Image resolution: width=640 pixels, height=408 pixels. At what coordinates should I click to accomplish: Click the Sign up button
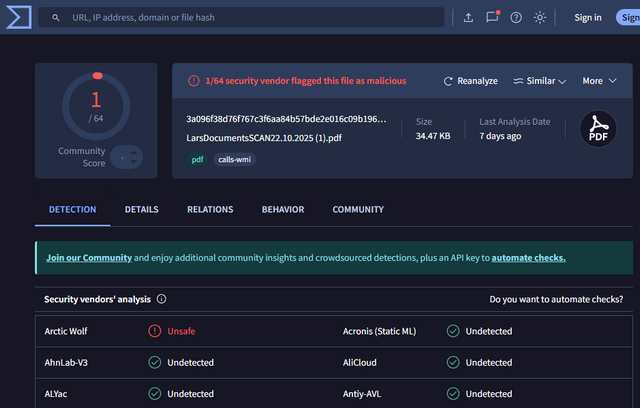point(629,18)
